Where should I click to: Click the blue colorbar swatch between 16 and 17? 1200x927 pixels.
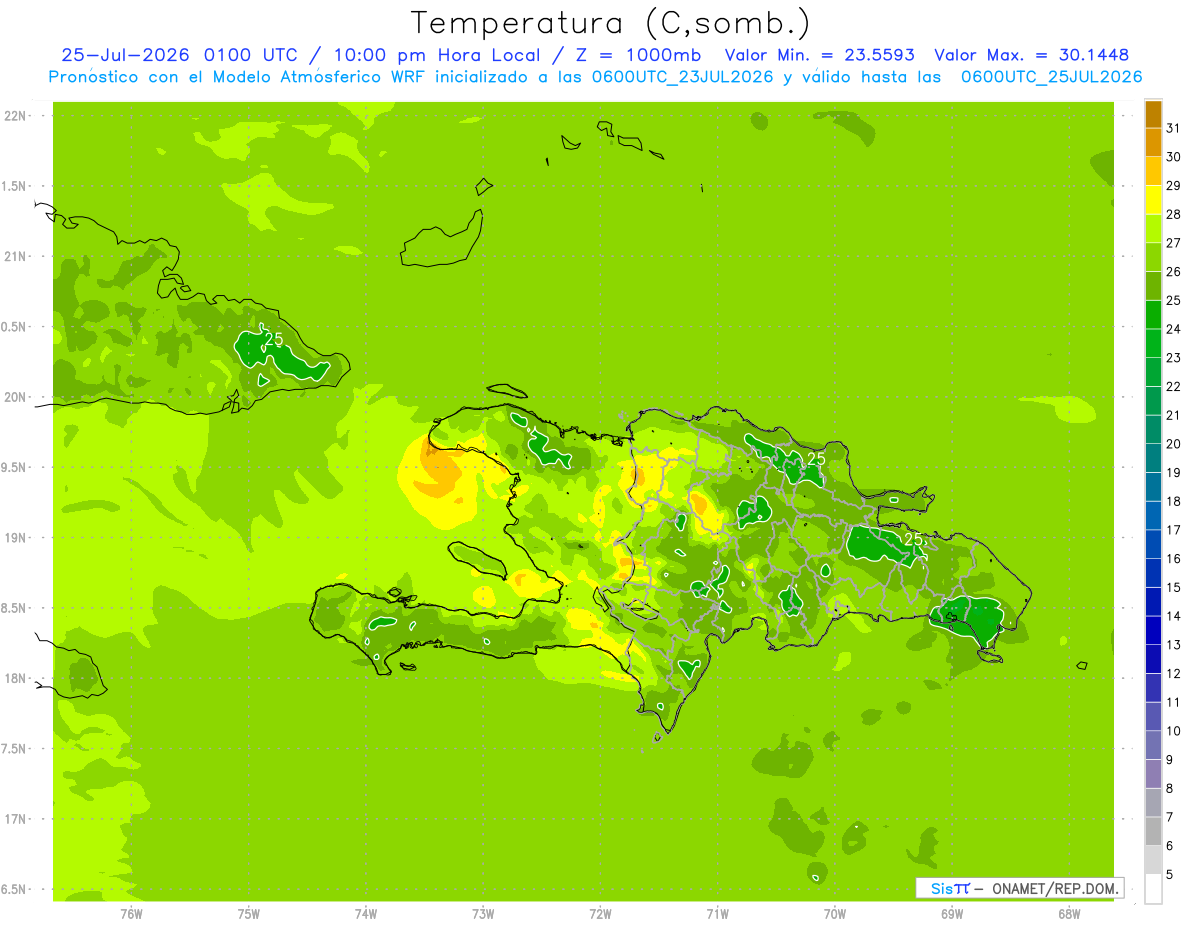click(x=1153, y=545)
